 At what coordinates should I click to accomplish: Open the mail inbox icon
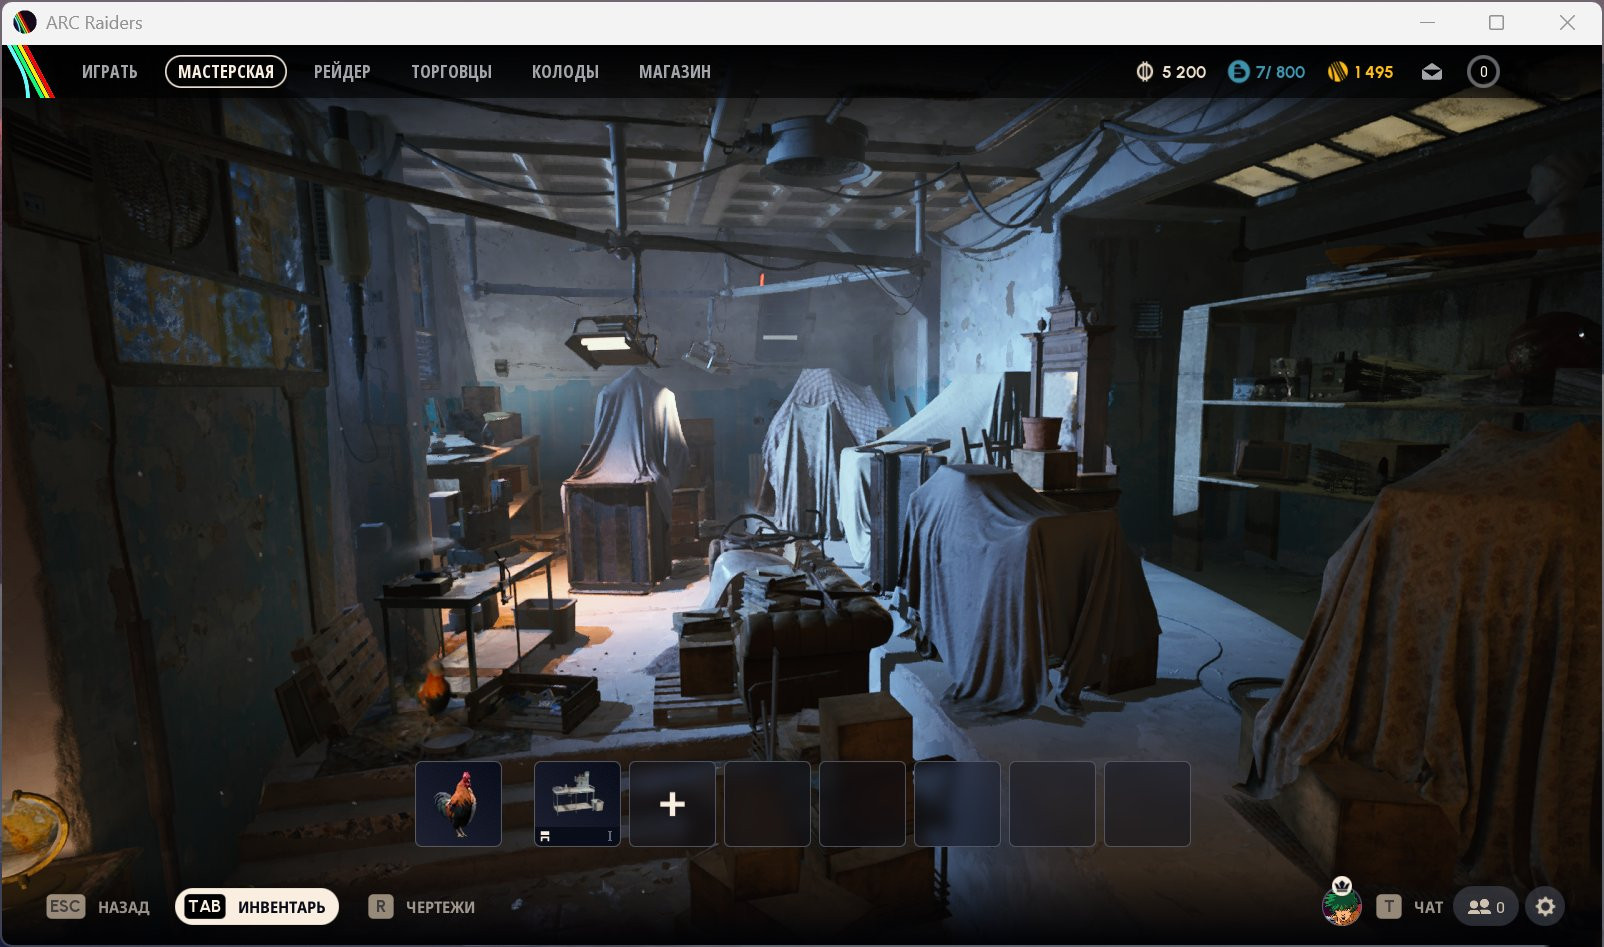click(x=1432, y=72)
